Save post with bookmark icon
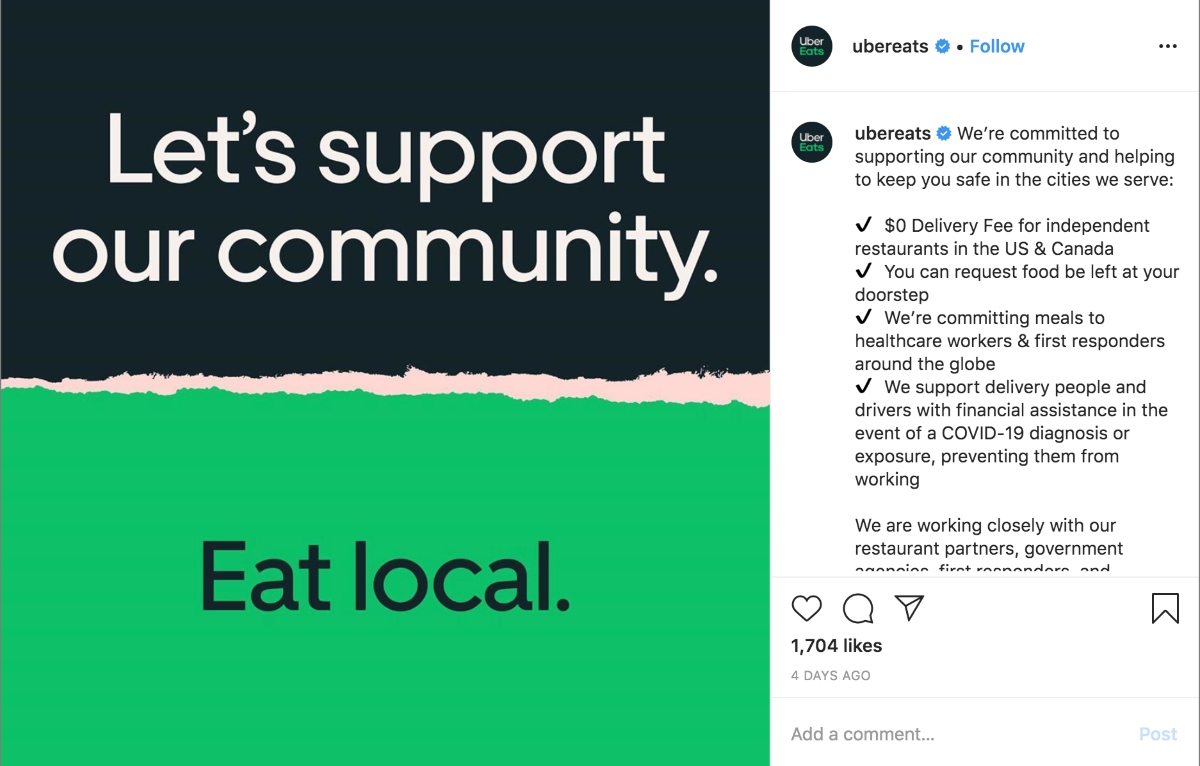 (x=1165, y=608)
